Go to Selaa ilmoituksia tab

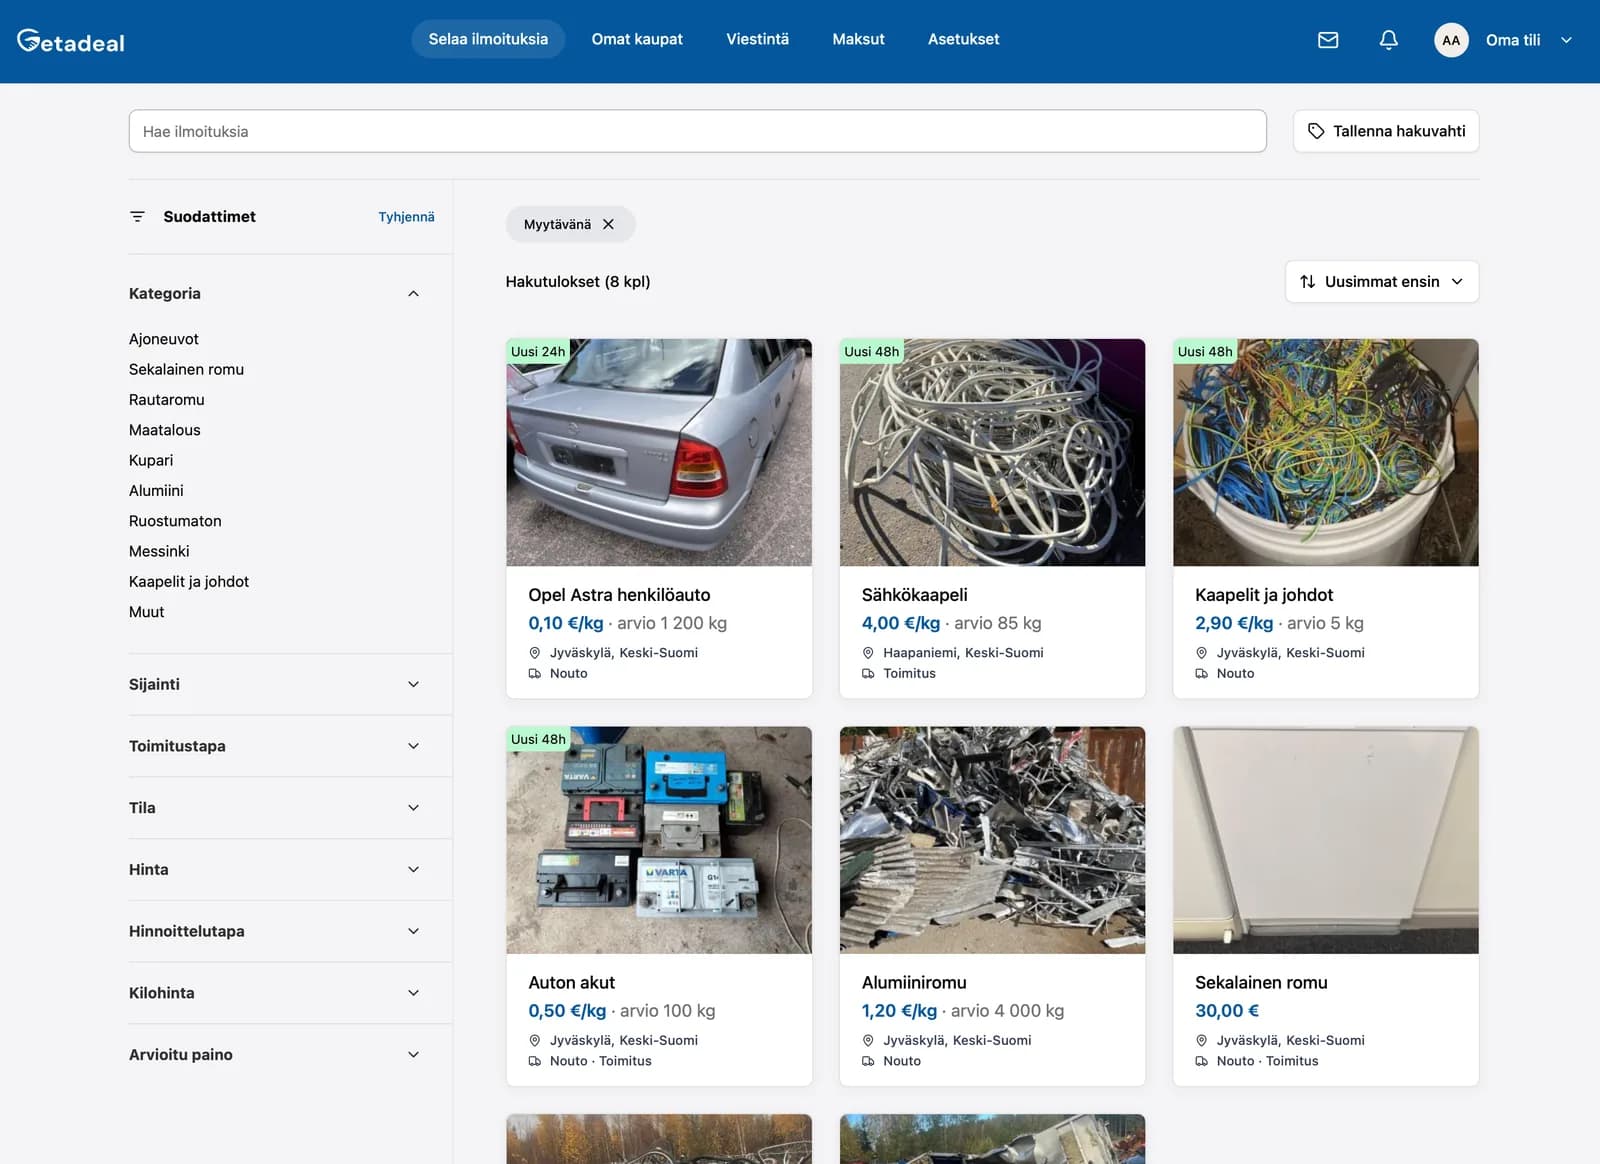click(488, 39)
